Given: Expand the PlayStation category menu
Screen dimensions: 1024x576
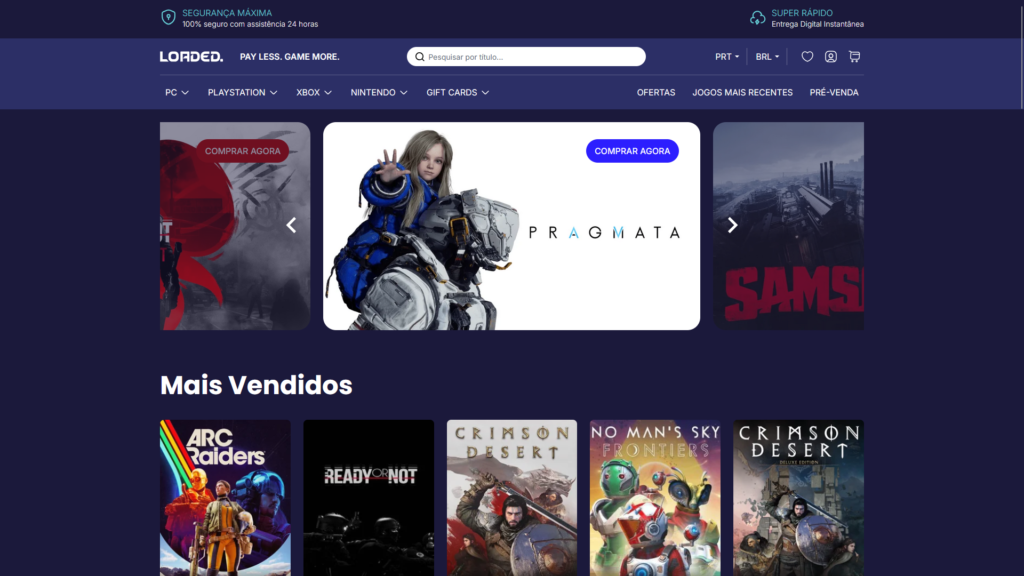Looking at the screenshot, I should click(242, 92).
